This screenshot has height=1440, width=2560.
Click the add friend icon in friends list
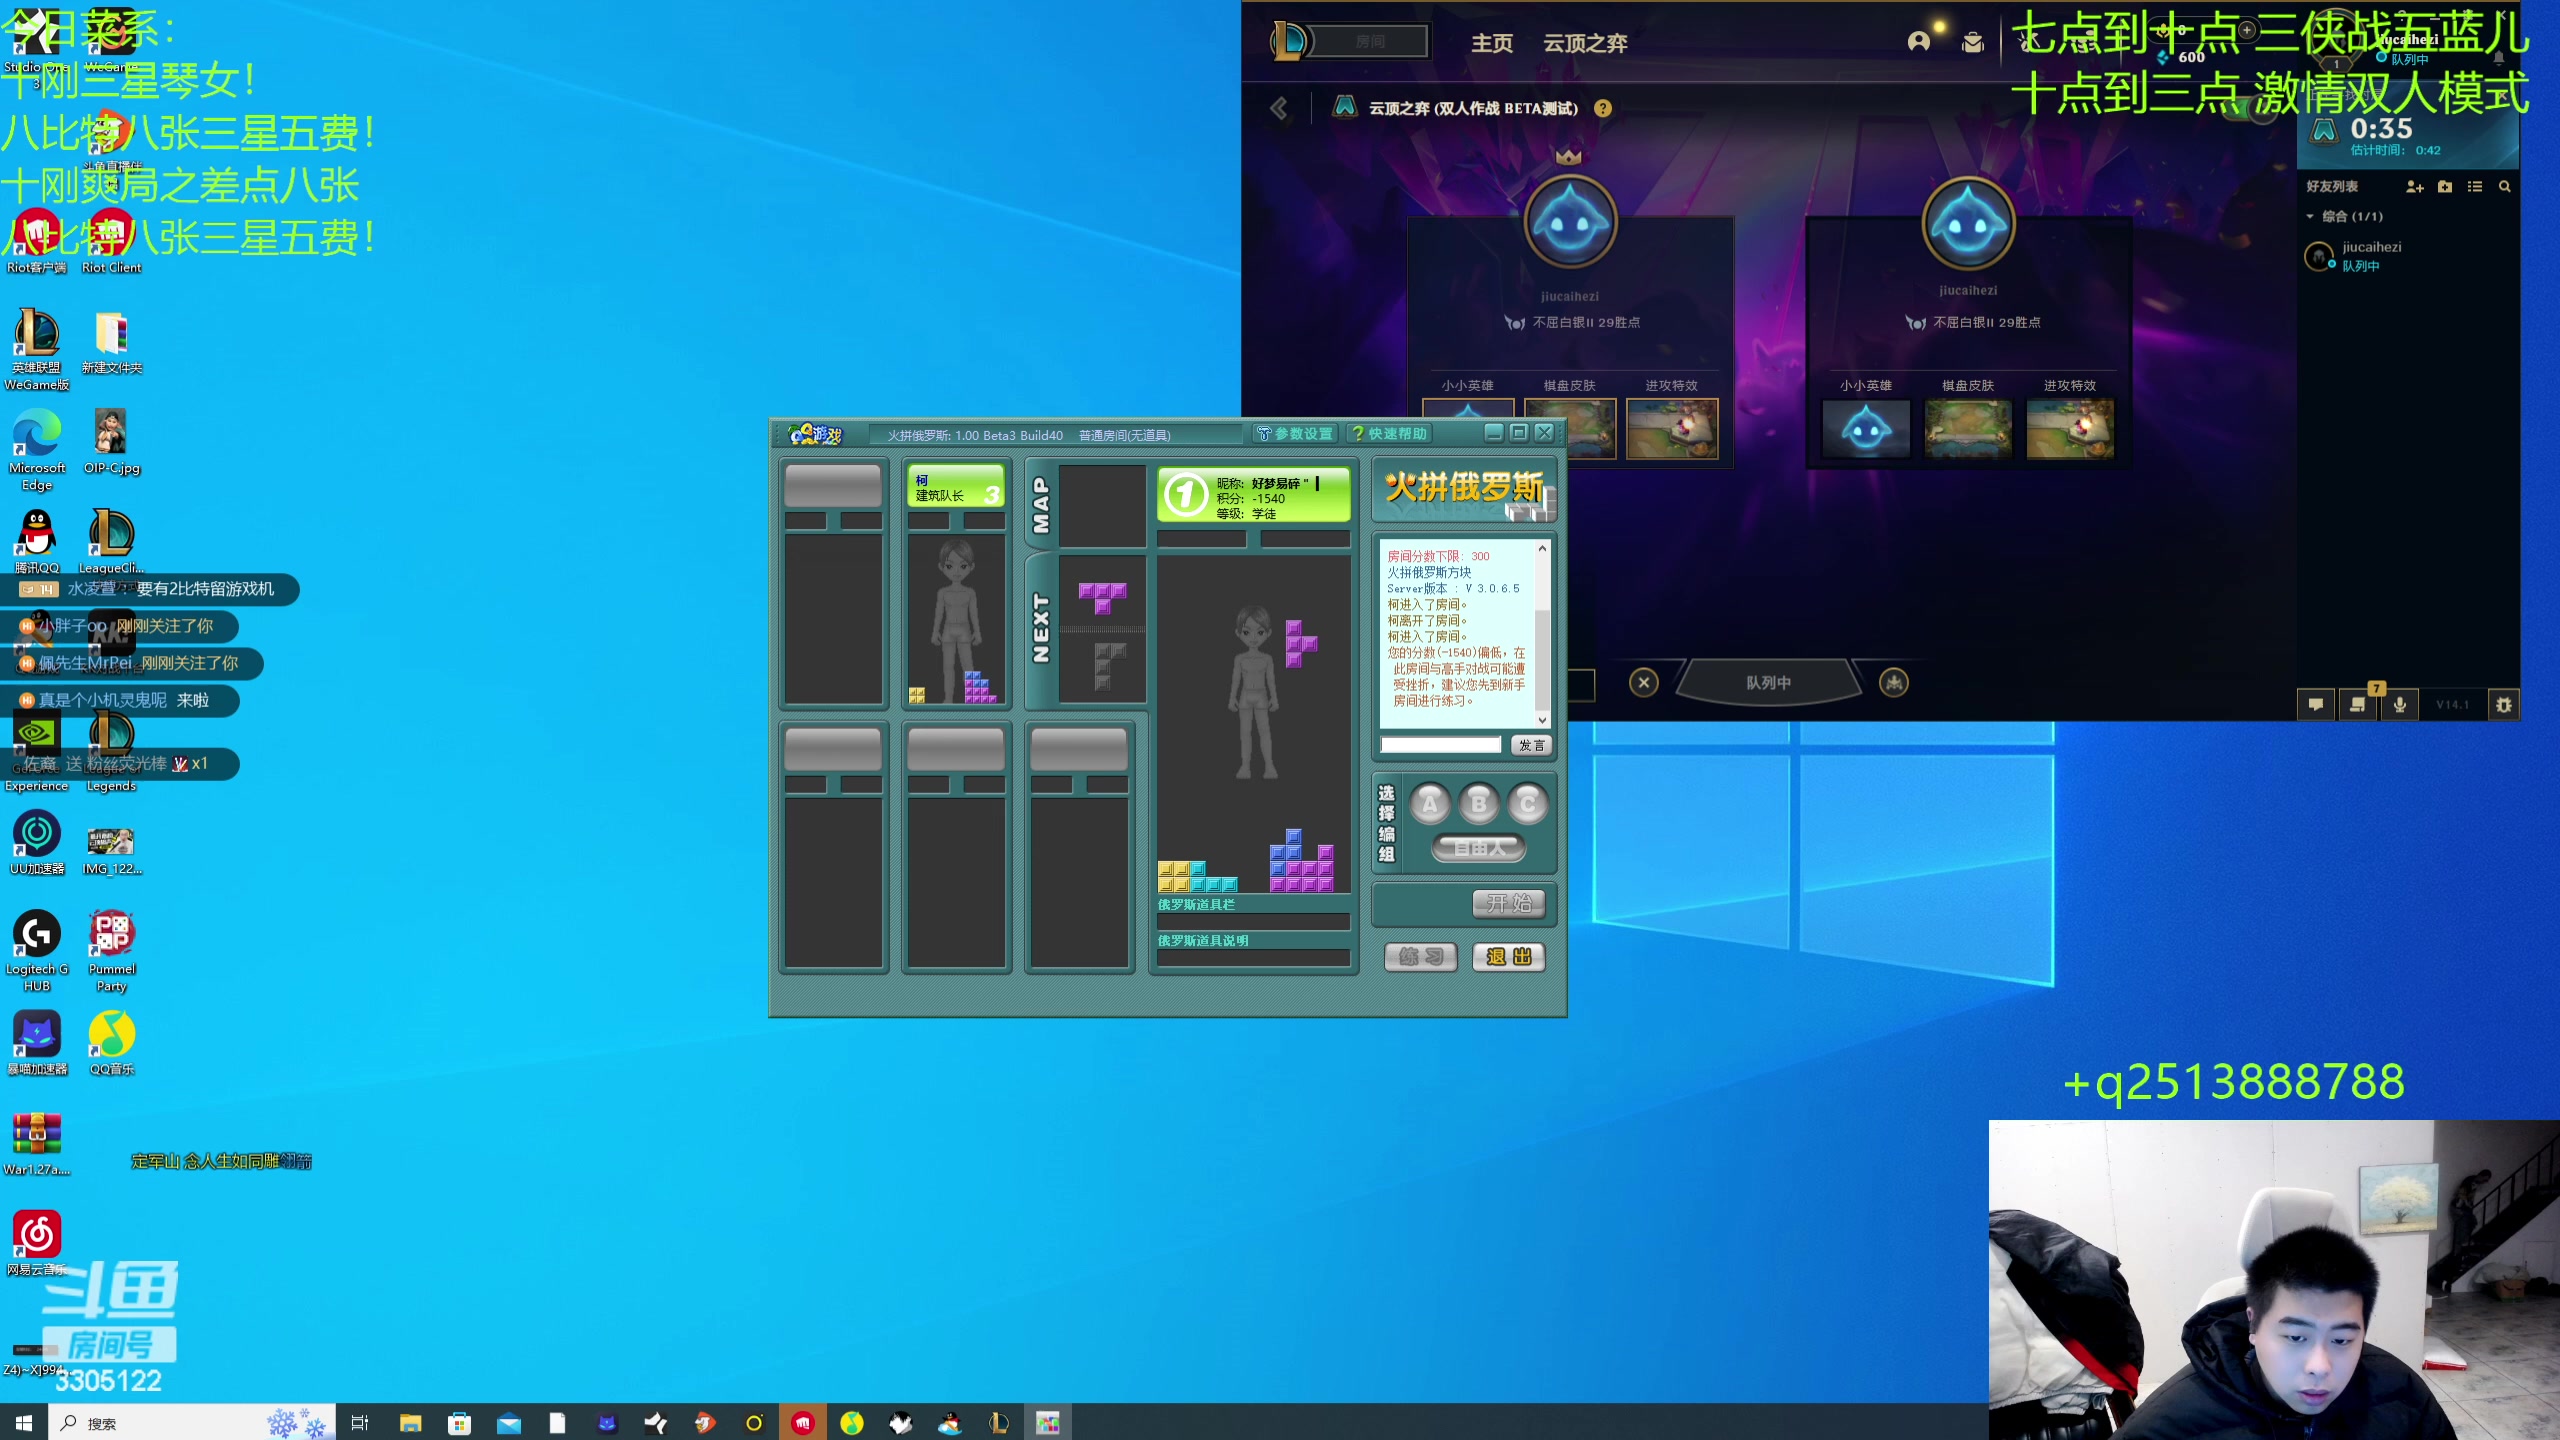(2415, 187)
